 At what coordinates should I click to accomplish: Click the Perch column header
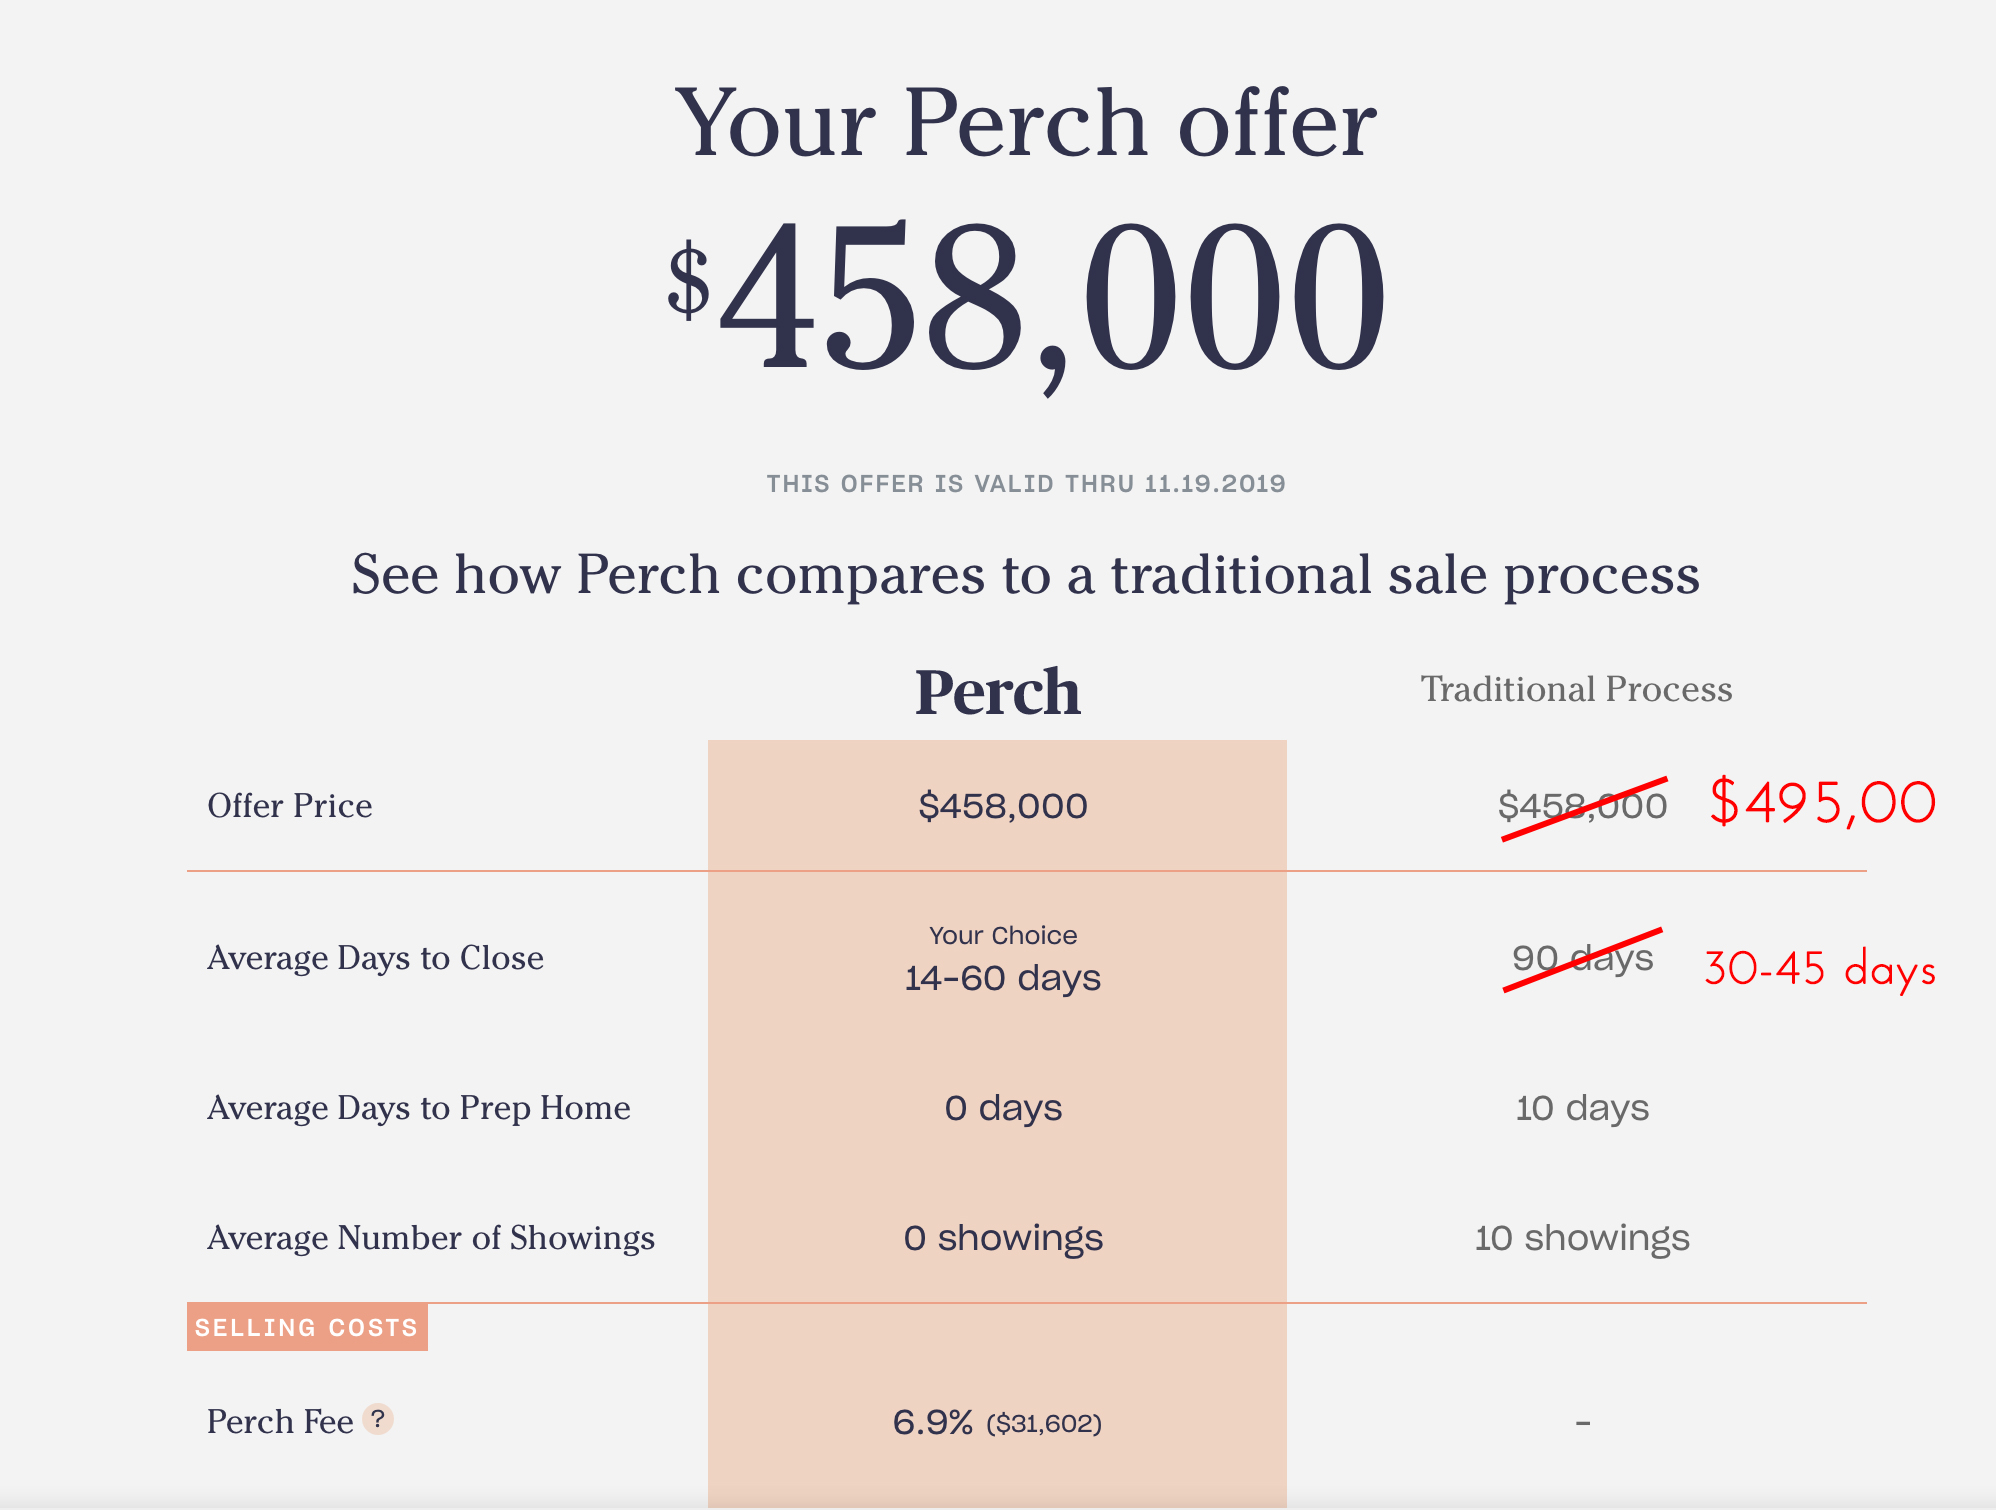(x=998, y=691)
